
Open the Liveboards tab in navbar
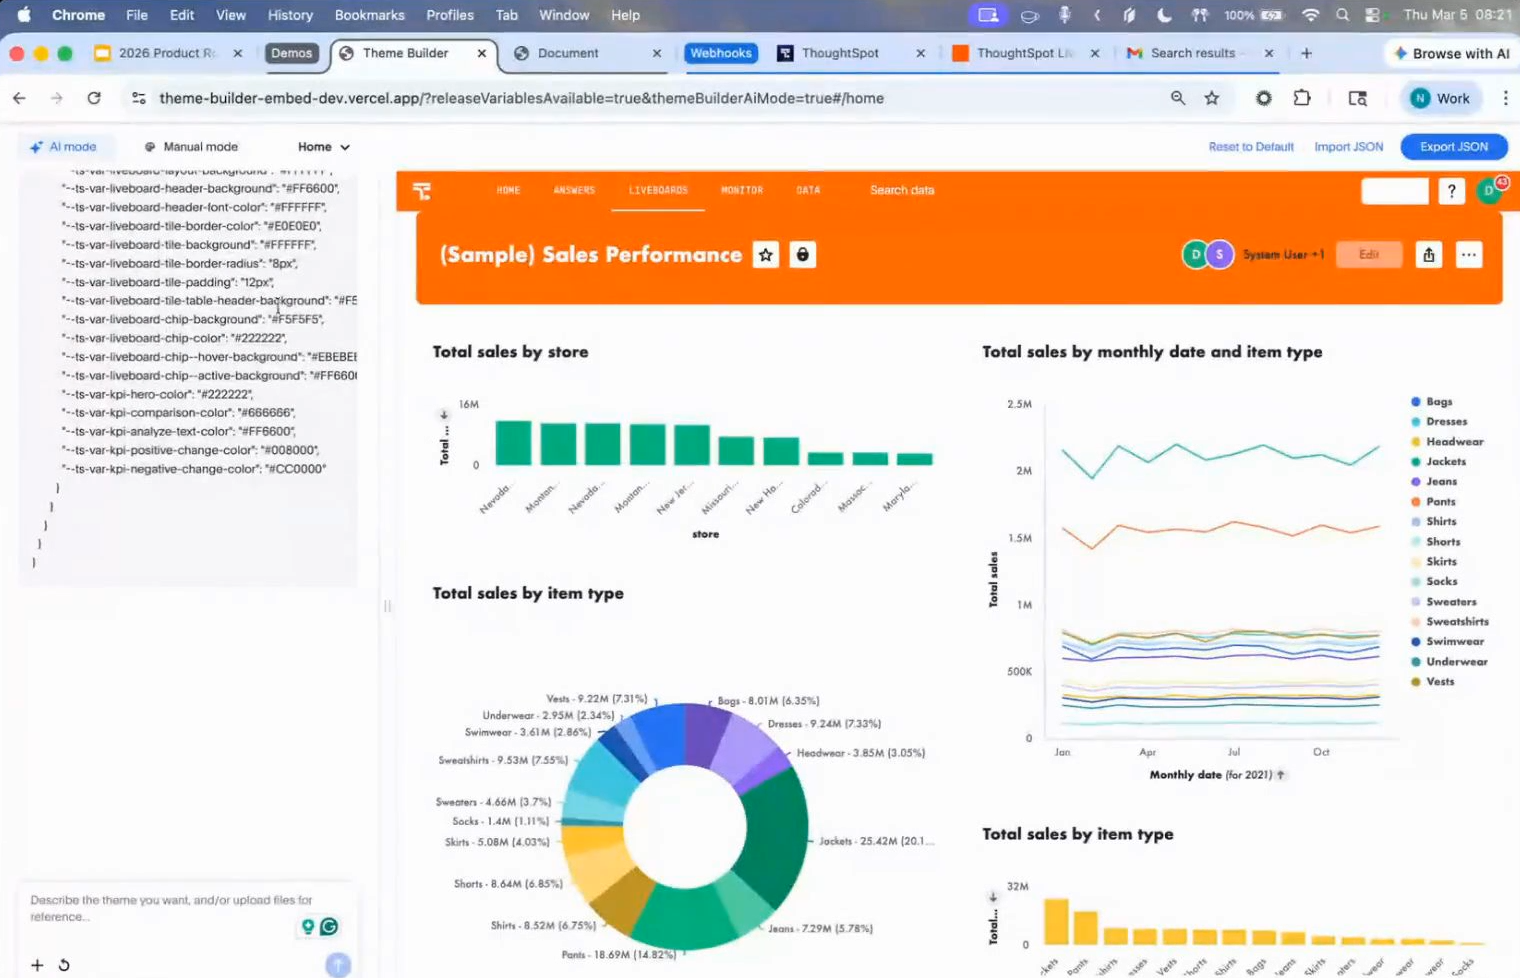tap(658, 190)
